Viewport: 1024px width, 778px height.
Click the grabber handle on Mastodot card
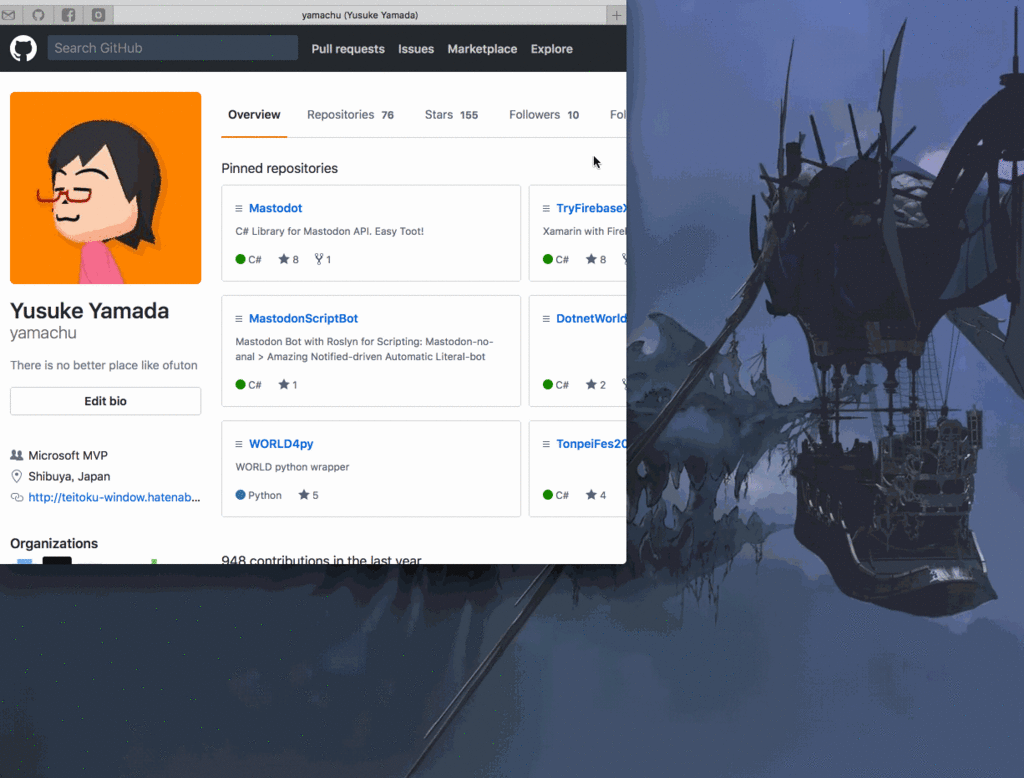238,208
